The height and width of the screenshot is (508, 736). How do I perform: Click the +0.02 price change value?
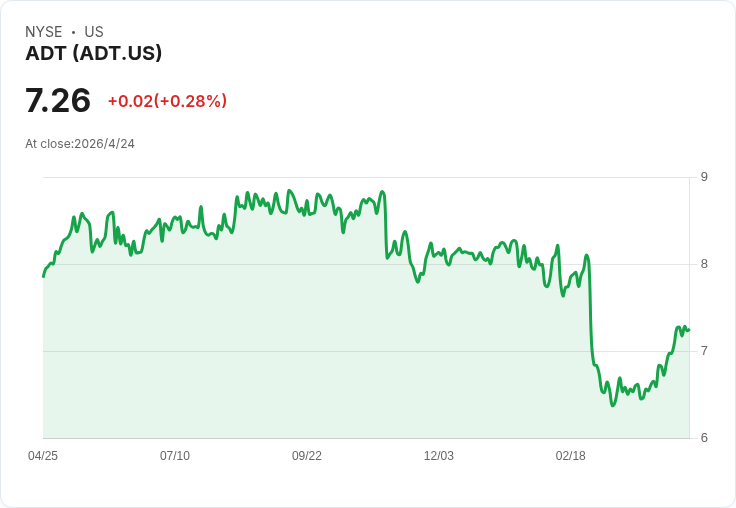tap(130, 101)
